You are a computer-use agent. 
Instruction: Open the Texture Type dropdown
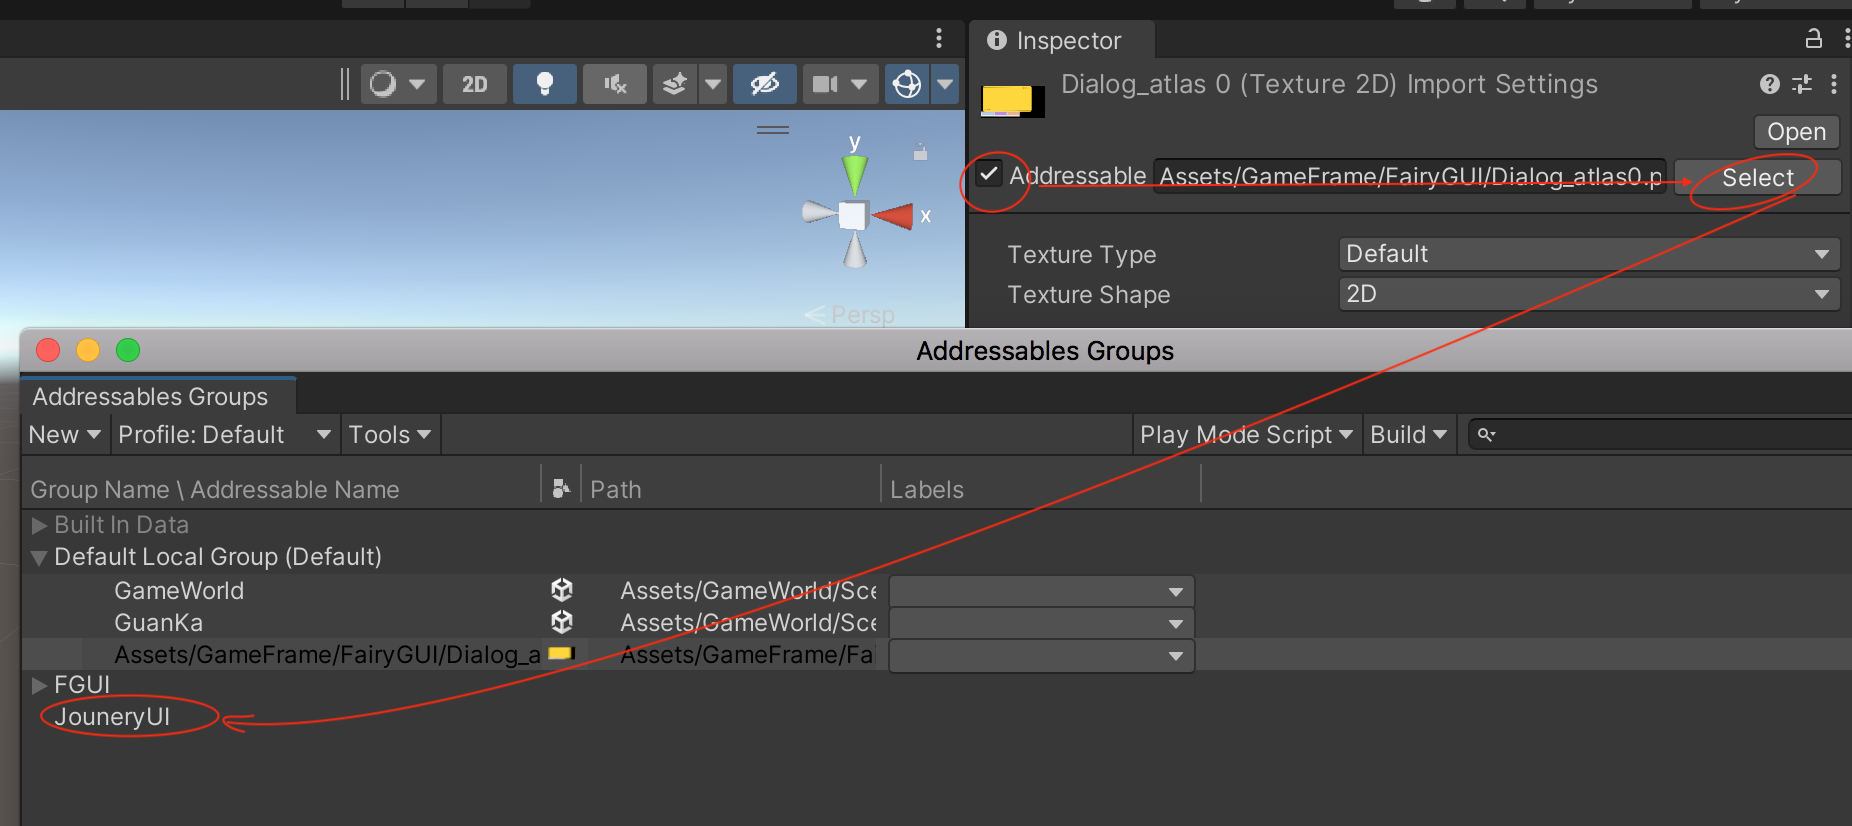coord(1588,254)
